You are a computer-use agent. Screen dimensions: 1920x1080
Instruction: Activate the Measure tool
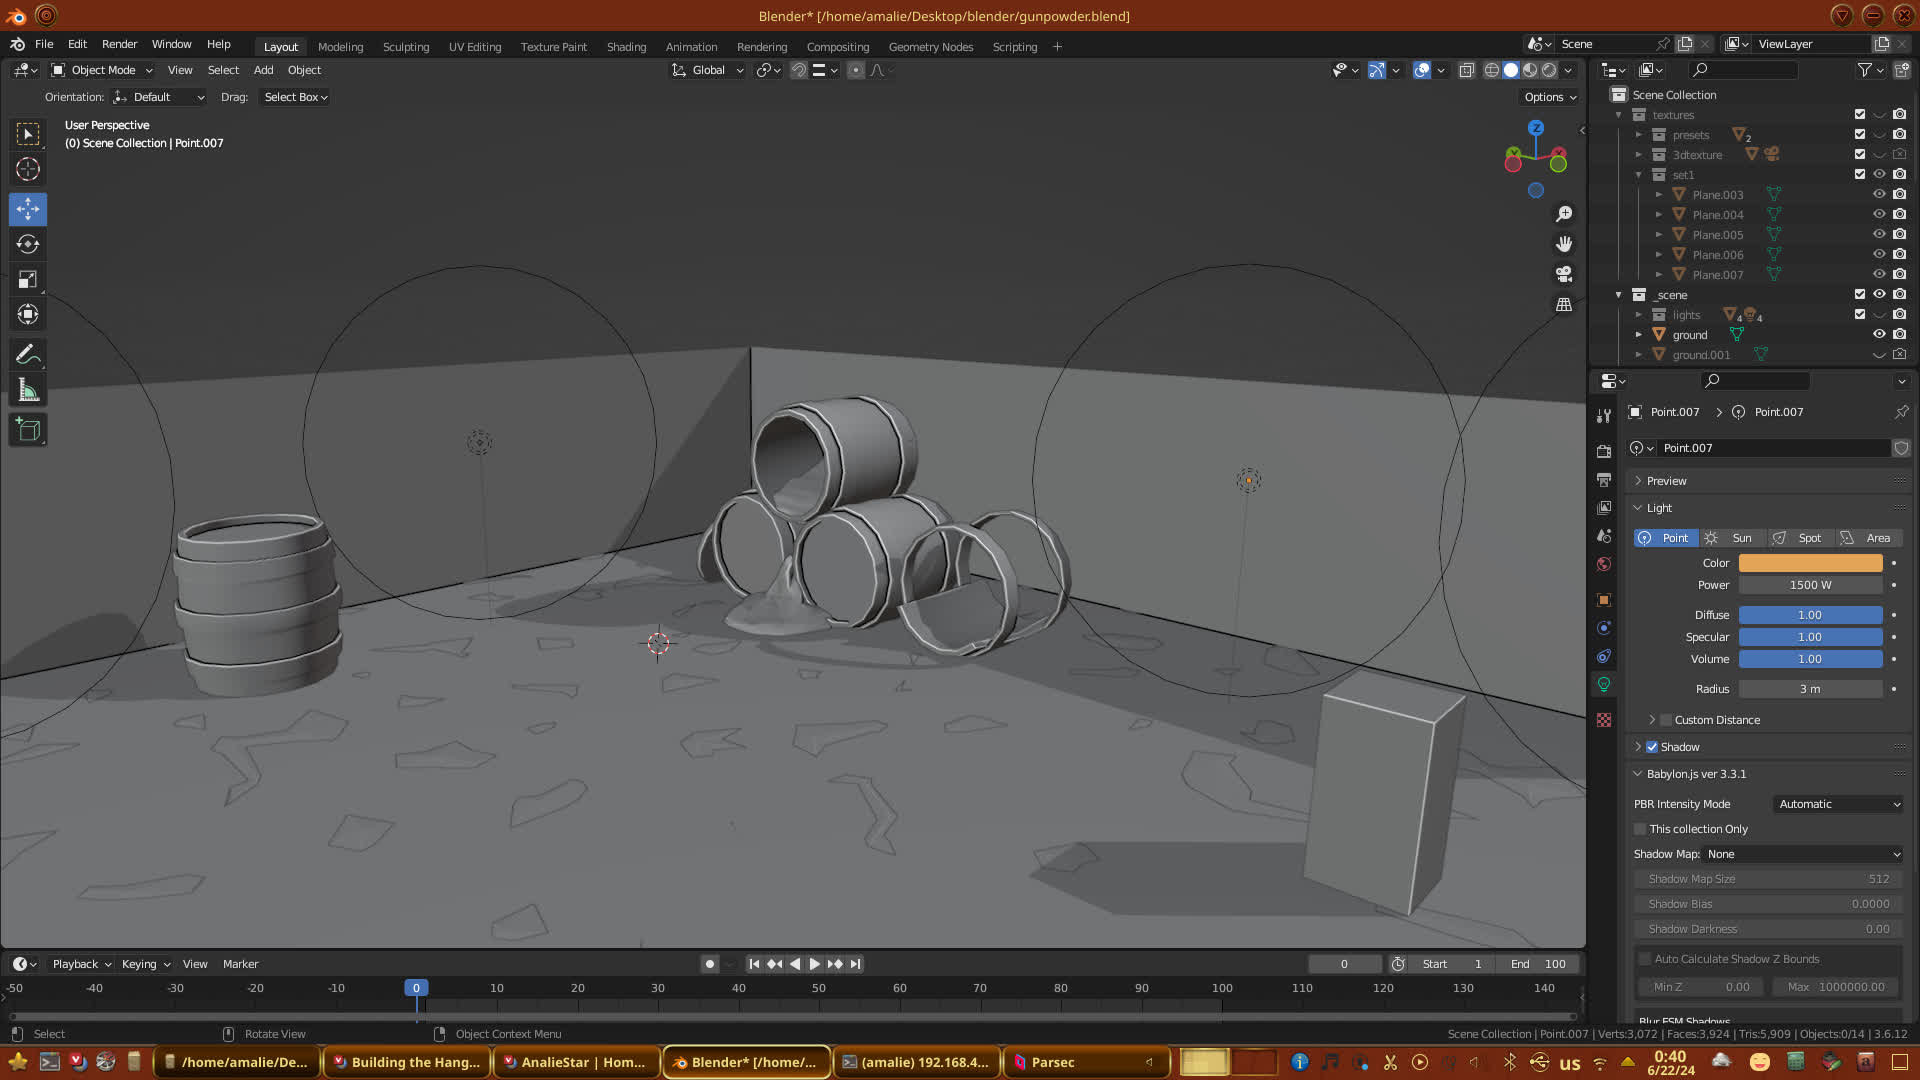click(x=28, y=391)
